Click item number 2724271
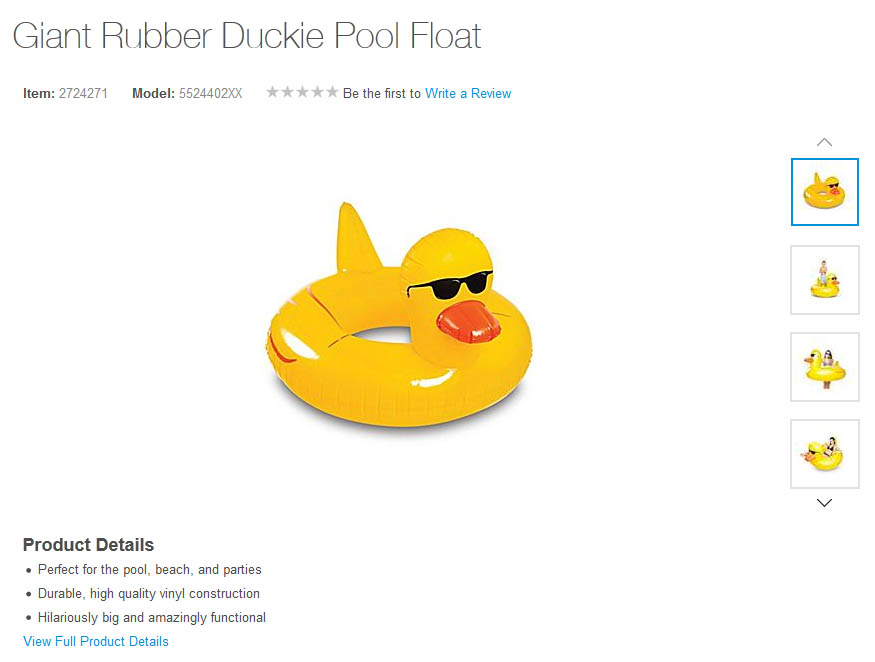The width and height of the screenshot is (875, 662). click(83, 93)
